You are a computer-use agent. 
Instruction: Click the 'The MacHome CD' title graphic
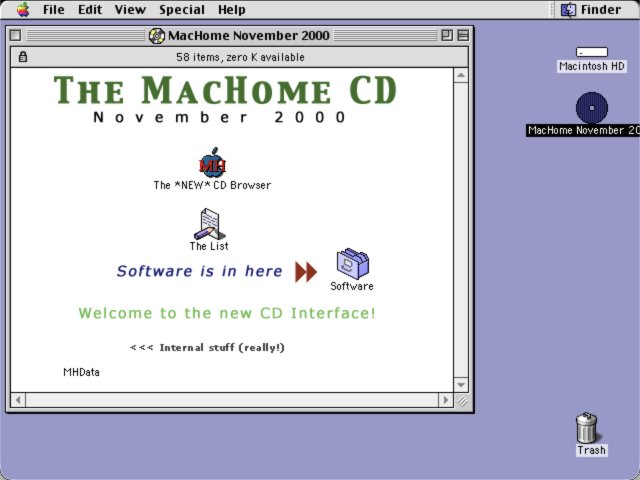pos(225,90)
